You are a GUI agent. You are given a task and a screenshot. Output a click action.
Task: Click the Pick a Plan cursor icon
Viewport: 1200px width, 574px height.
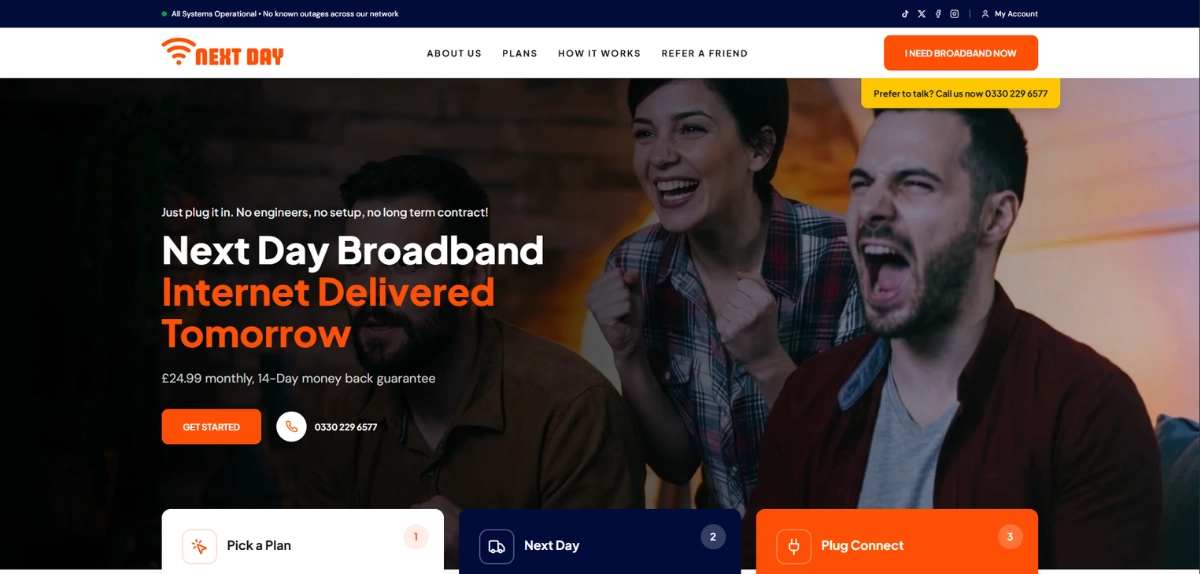(199, 546)
